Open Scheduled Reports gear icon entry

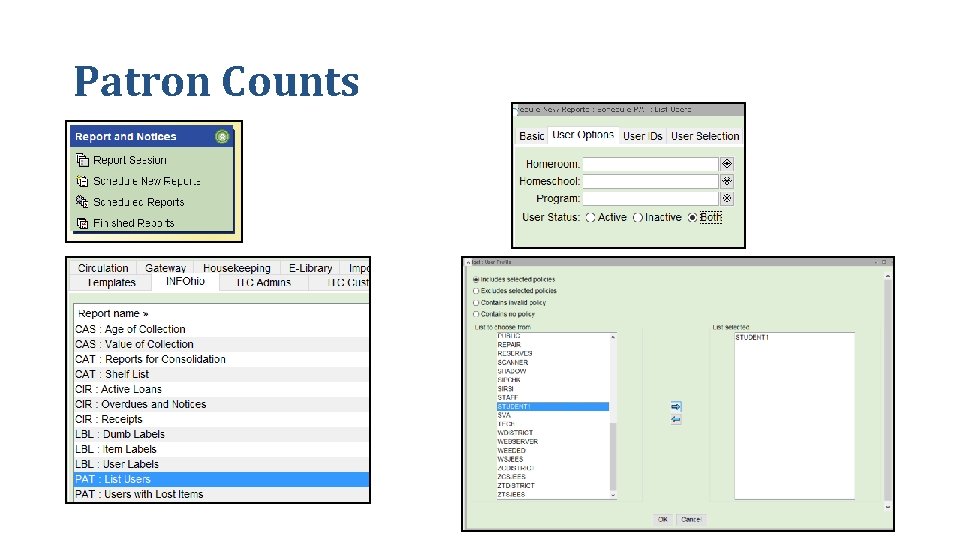(x=82, y=201)
